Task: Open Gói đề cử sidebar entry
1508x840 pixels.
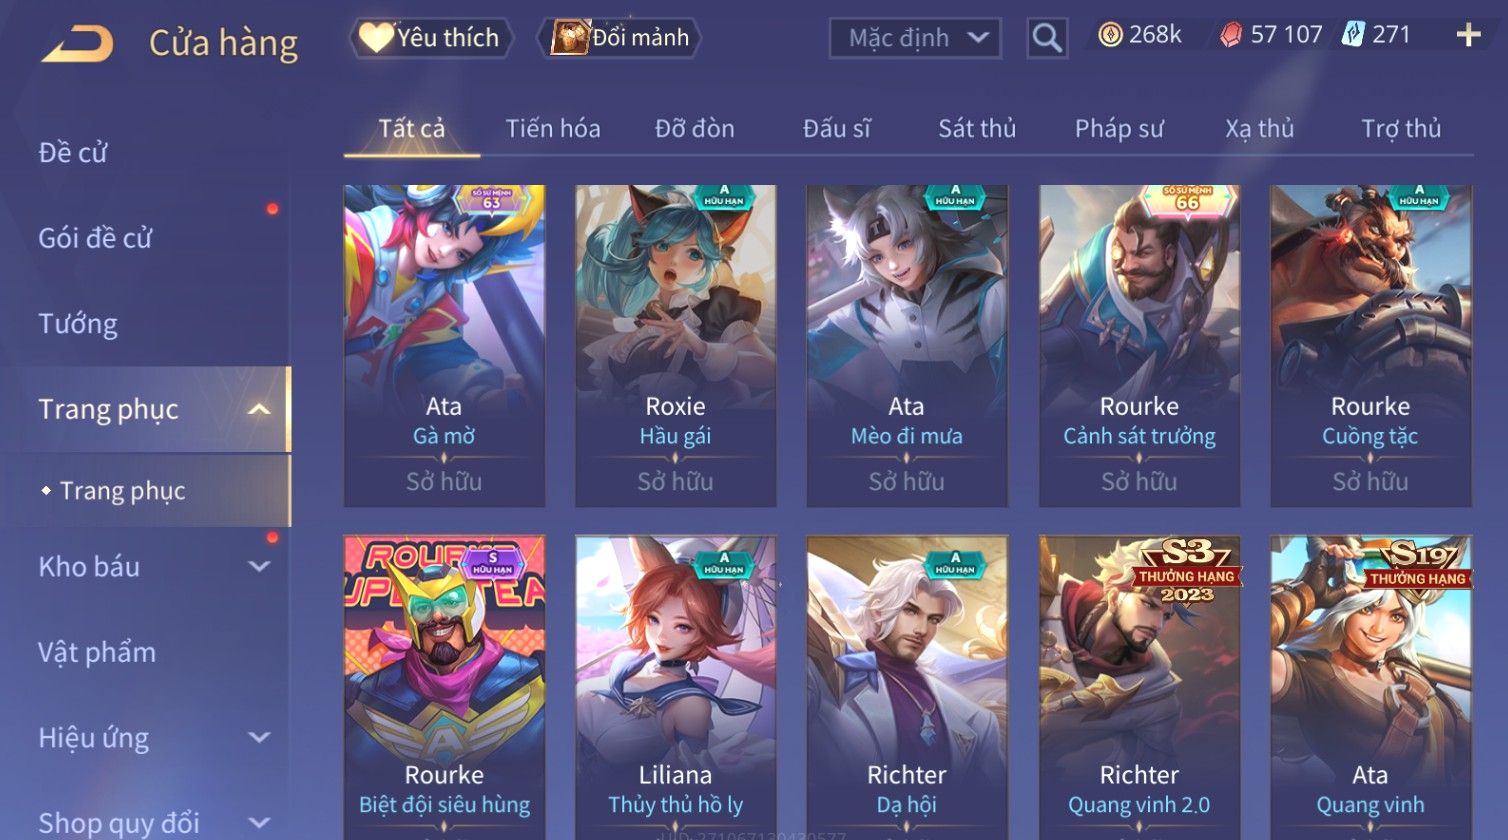Action: 95,238
